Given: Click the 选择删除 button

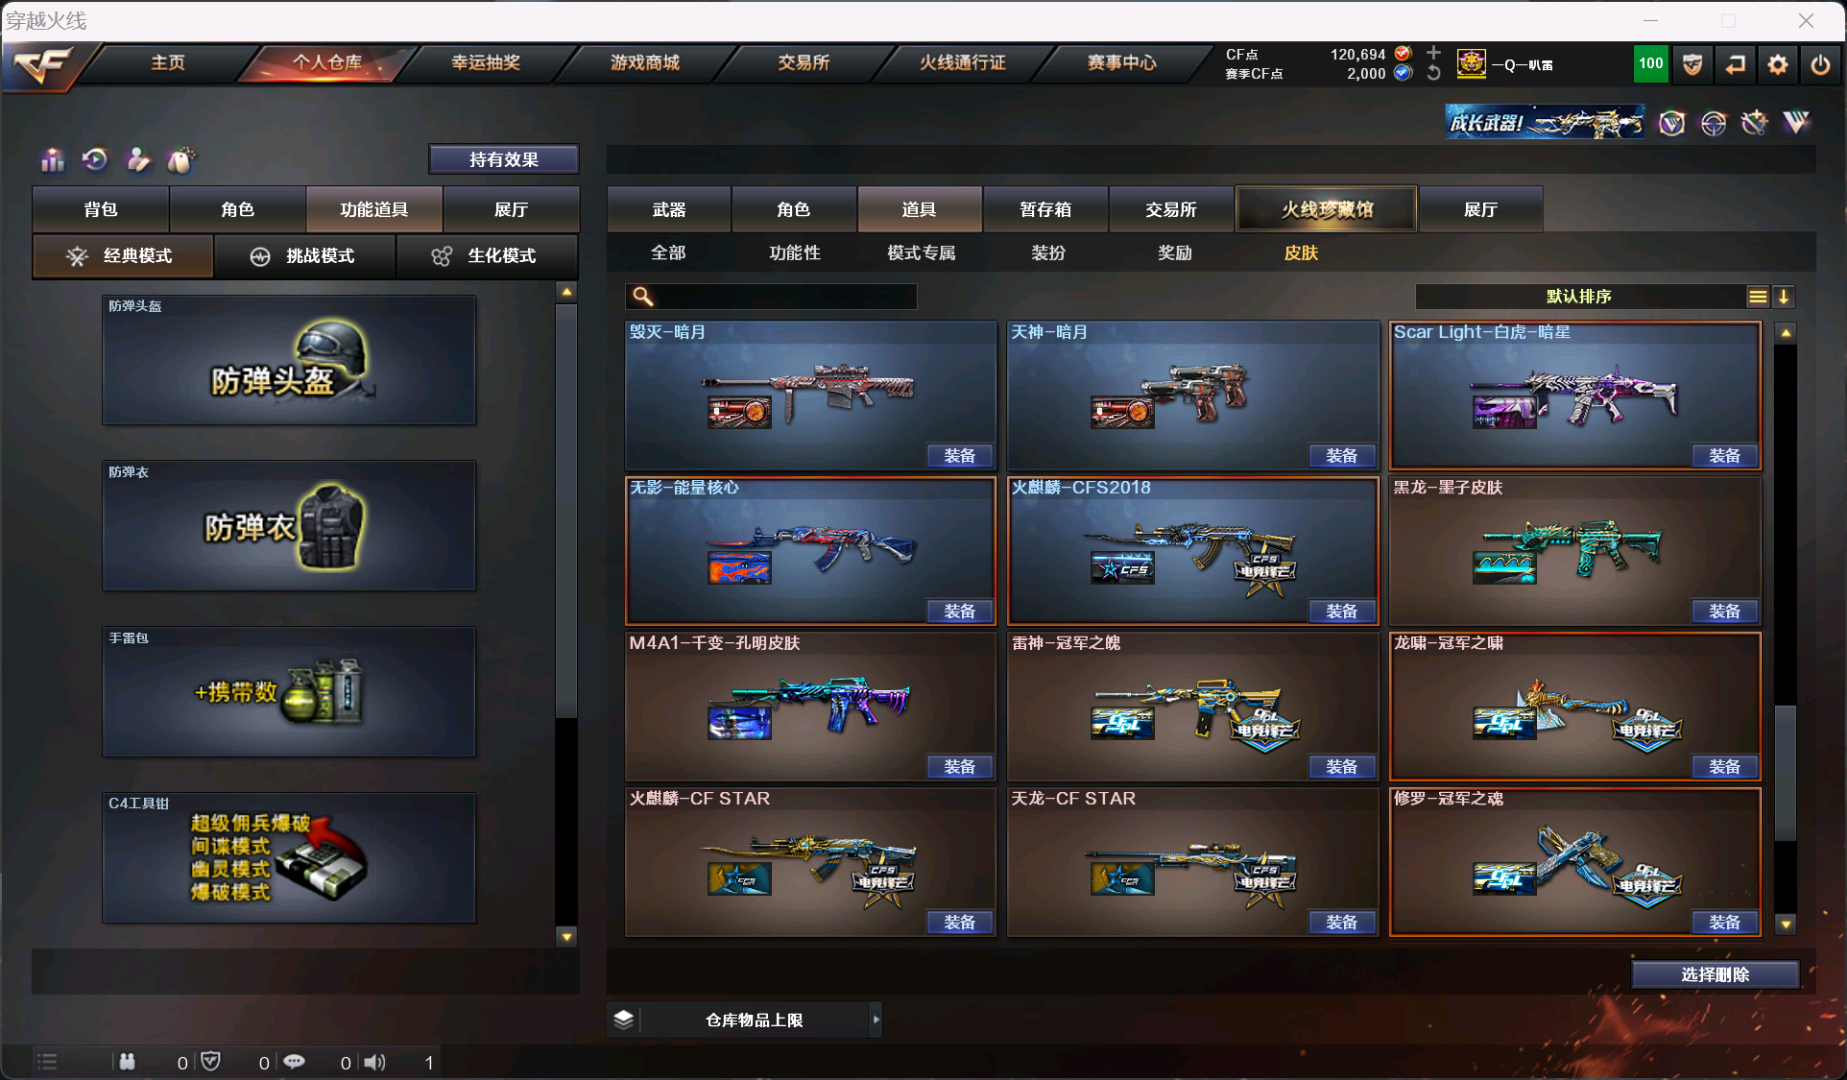Looking at the screenshot, I should click(1715, 974).
